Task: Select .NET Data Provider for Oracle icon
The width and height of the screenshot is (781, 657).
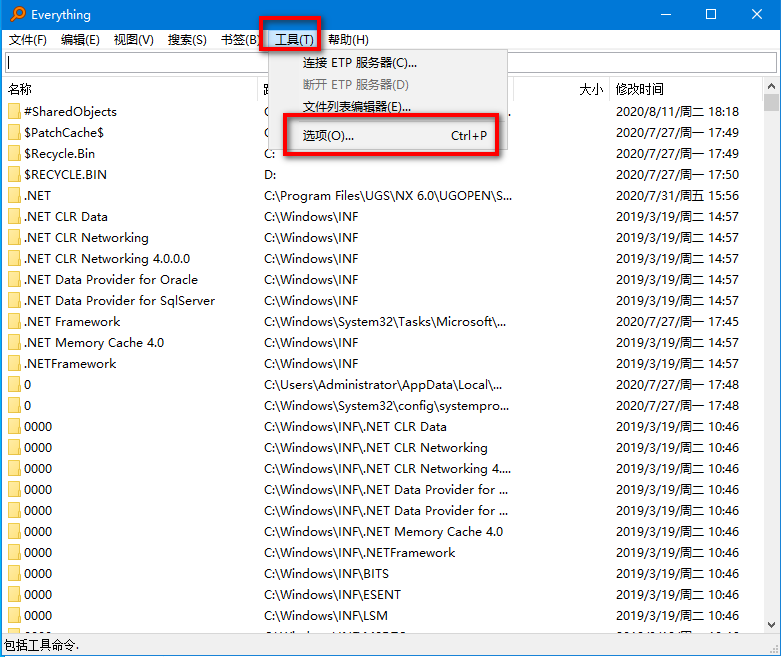Action: click(14, 279)
